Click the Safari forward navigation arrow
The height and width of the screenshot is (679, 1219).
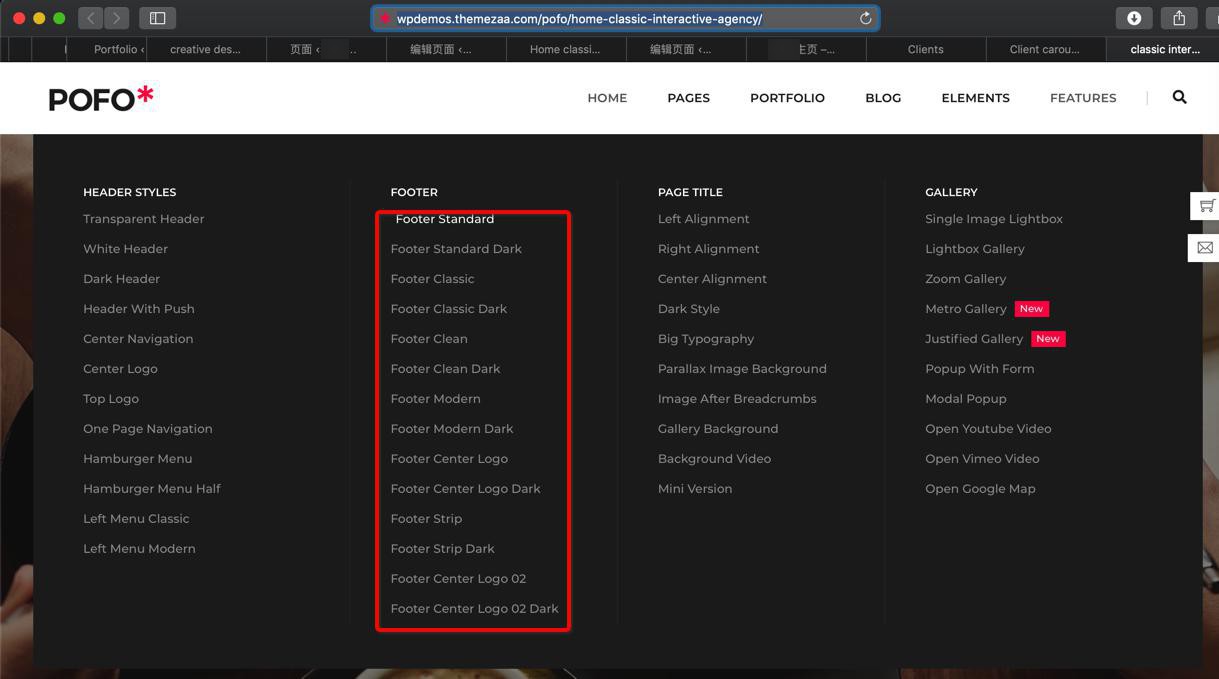coord(117,18)
